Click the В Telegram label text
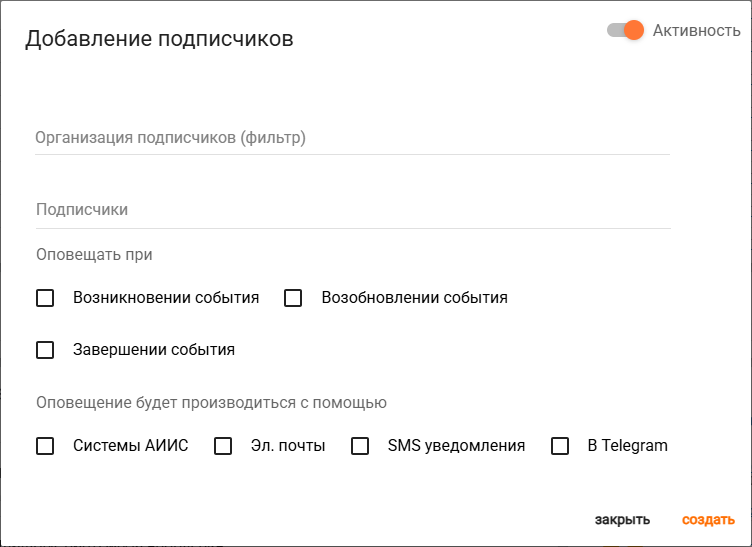 point(627,446)
